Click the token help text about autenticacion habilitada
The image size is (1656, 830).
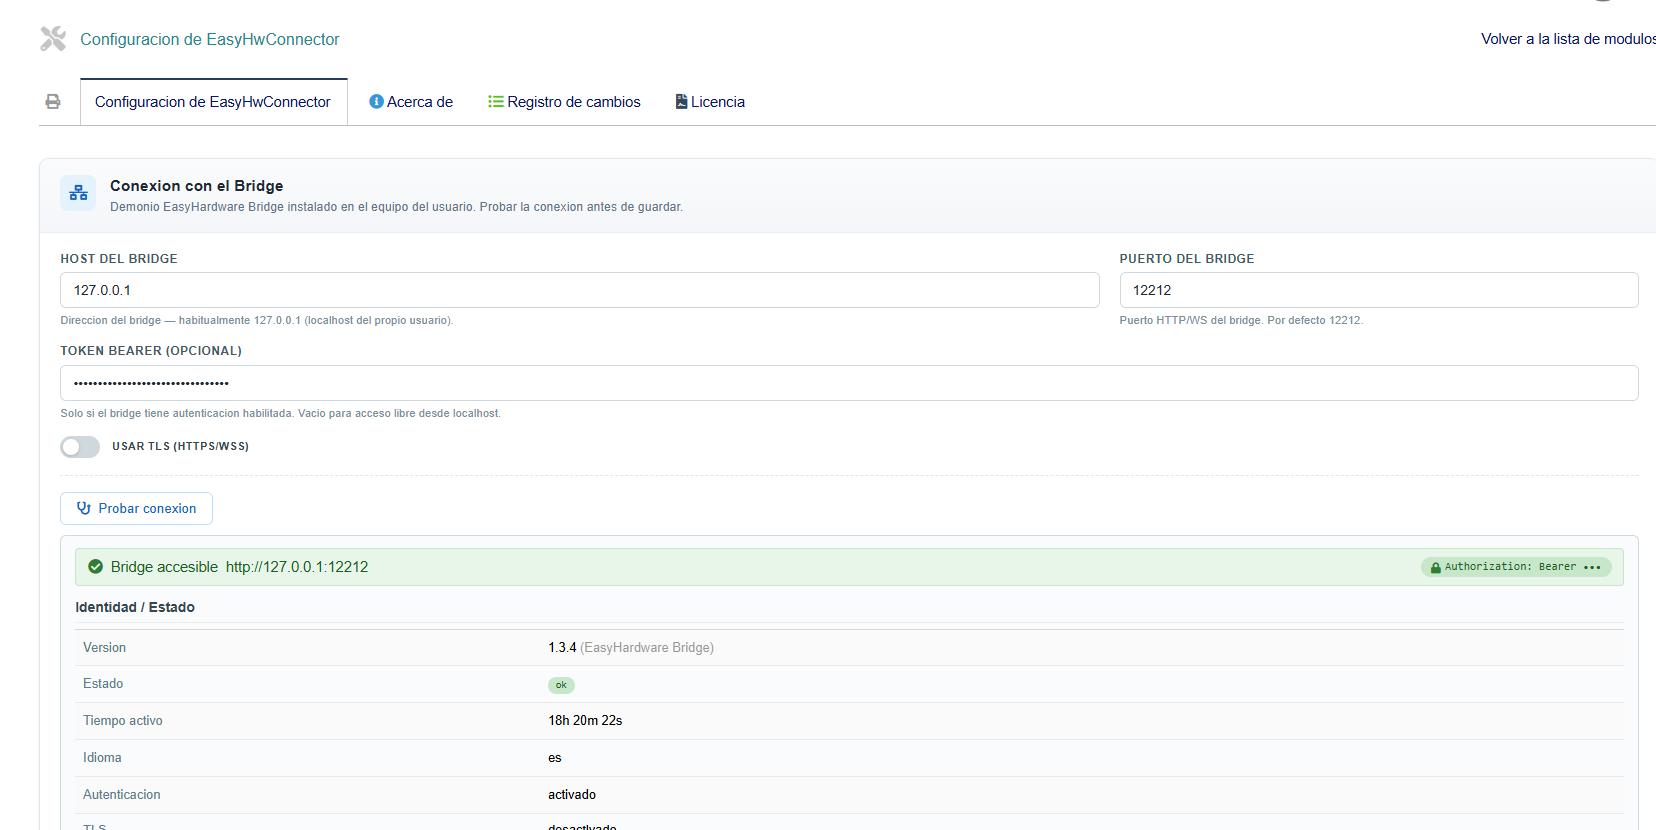(x=281, y=414)
